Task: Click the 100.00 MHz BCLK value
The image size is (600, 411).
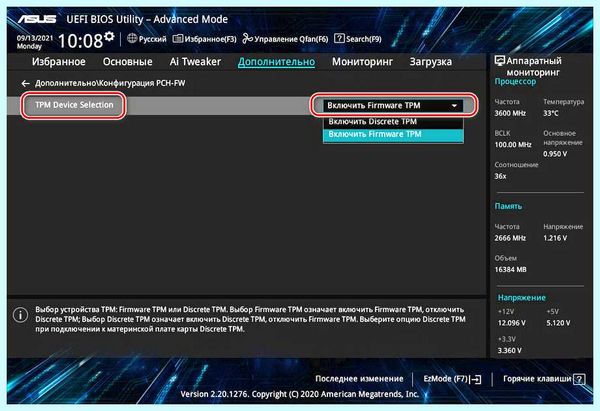Action: [x=513, y=145]
